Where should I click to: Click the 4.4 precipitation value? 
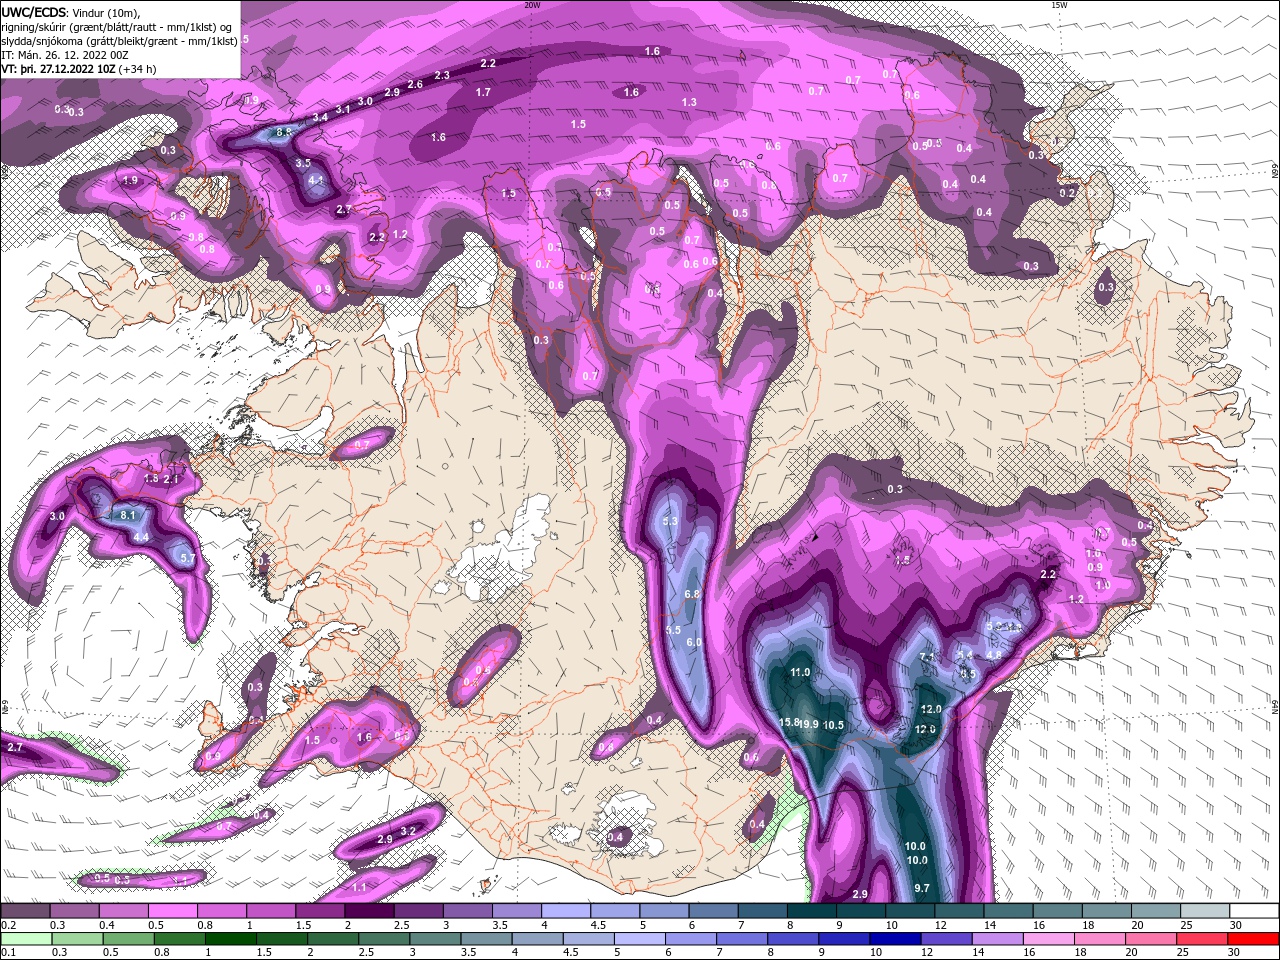pyautogui.click(x=141, y=537)
